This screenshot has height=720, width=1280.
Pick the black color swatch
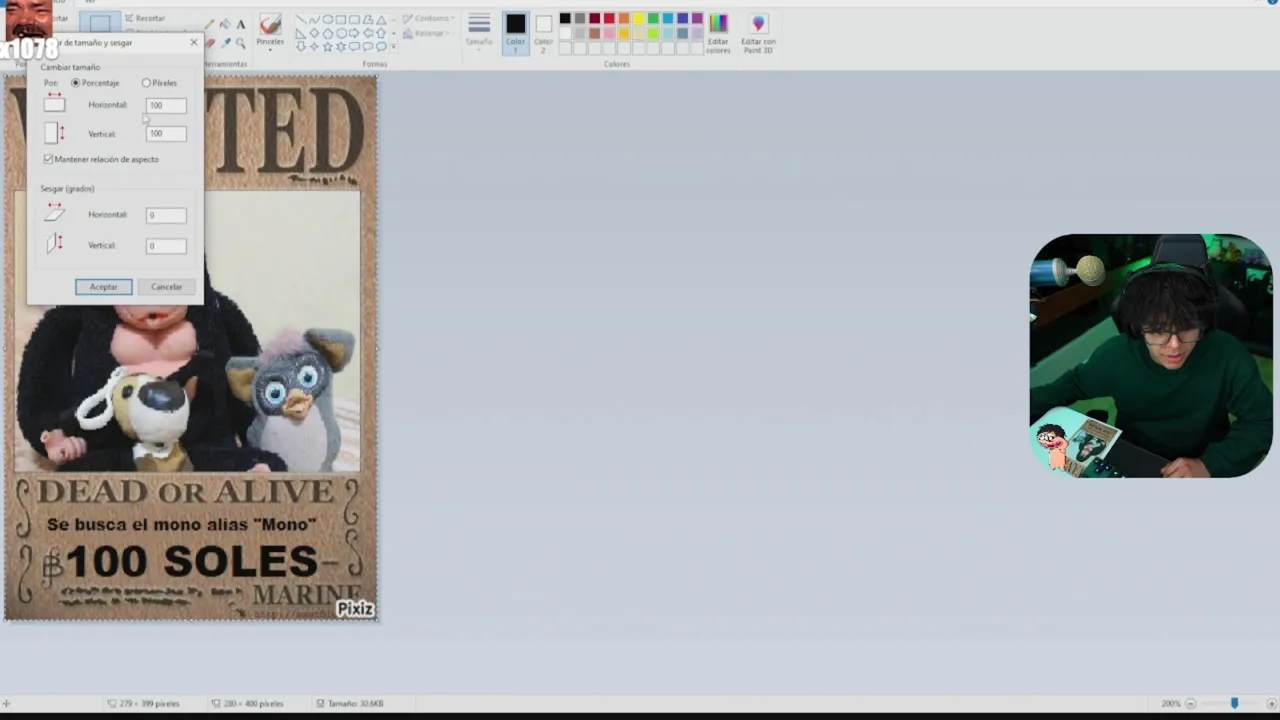(x=565, y=18)
